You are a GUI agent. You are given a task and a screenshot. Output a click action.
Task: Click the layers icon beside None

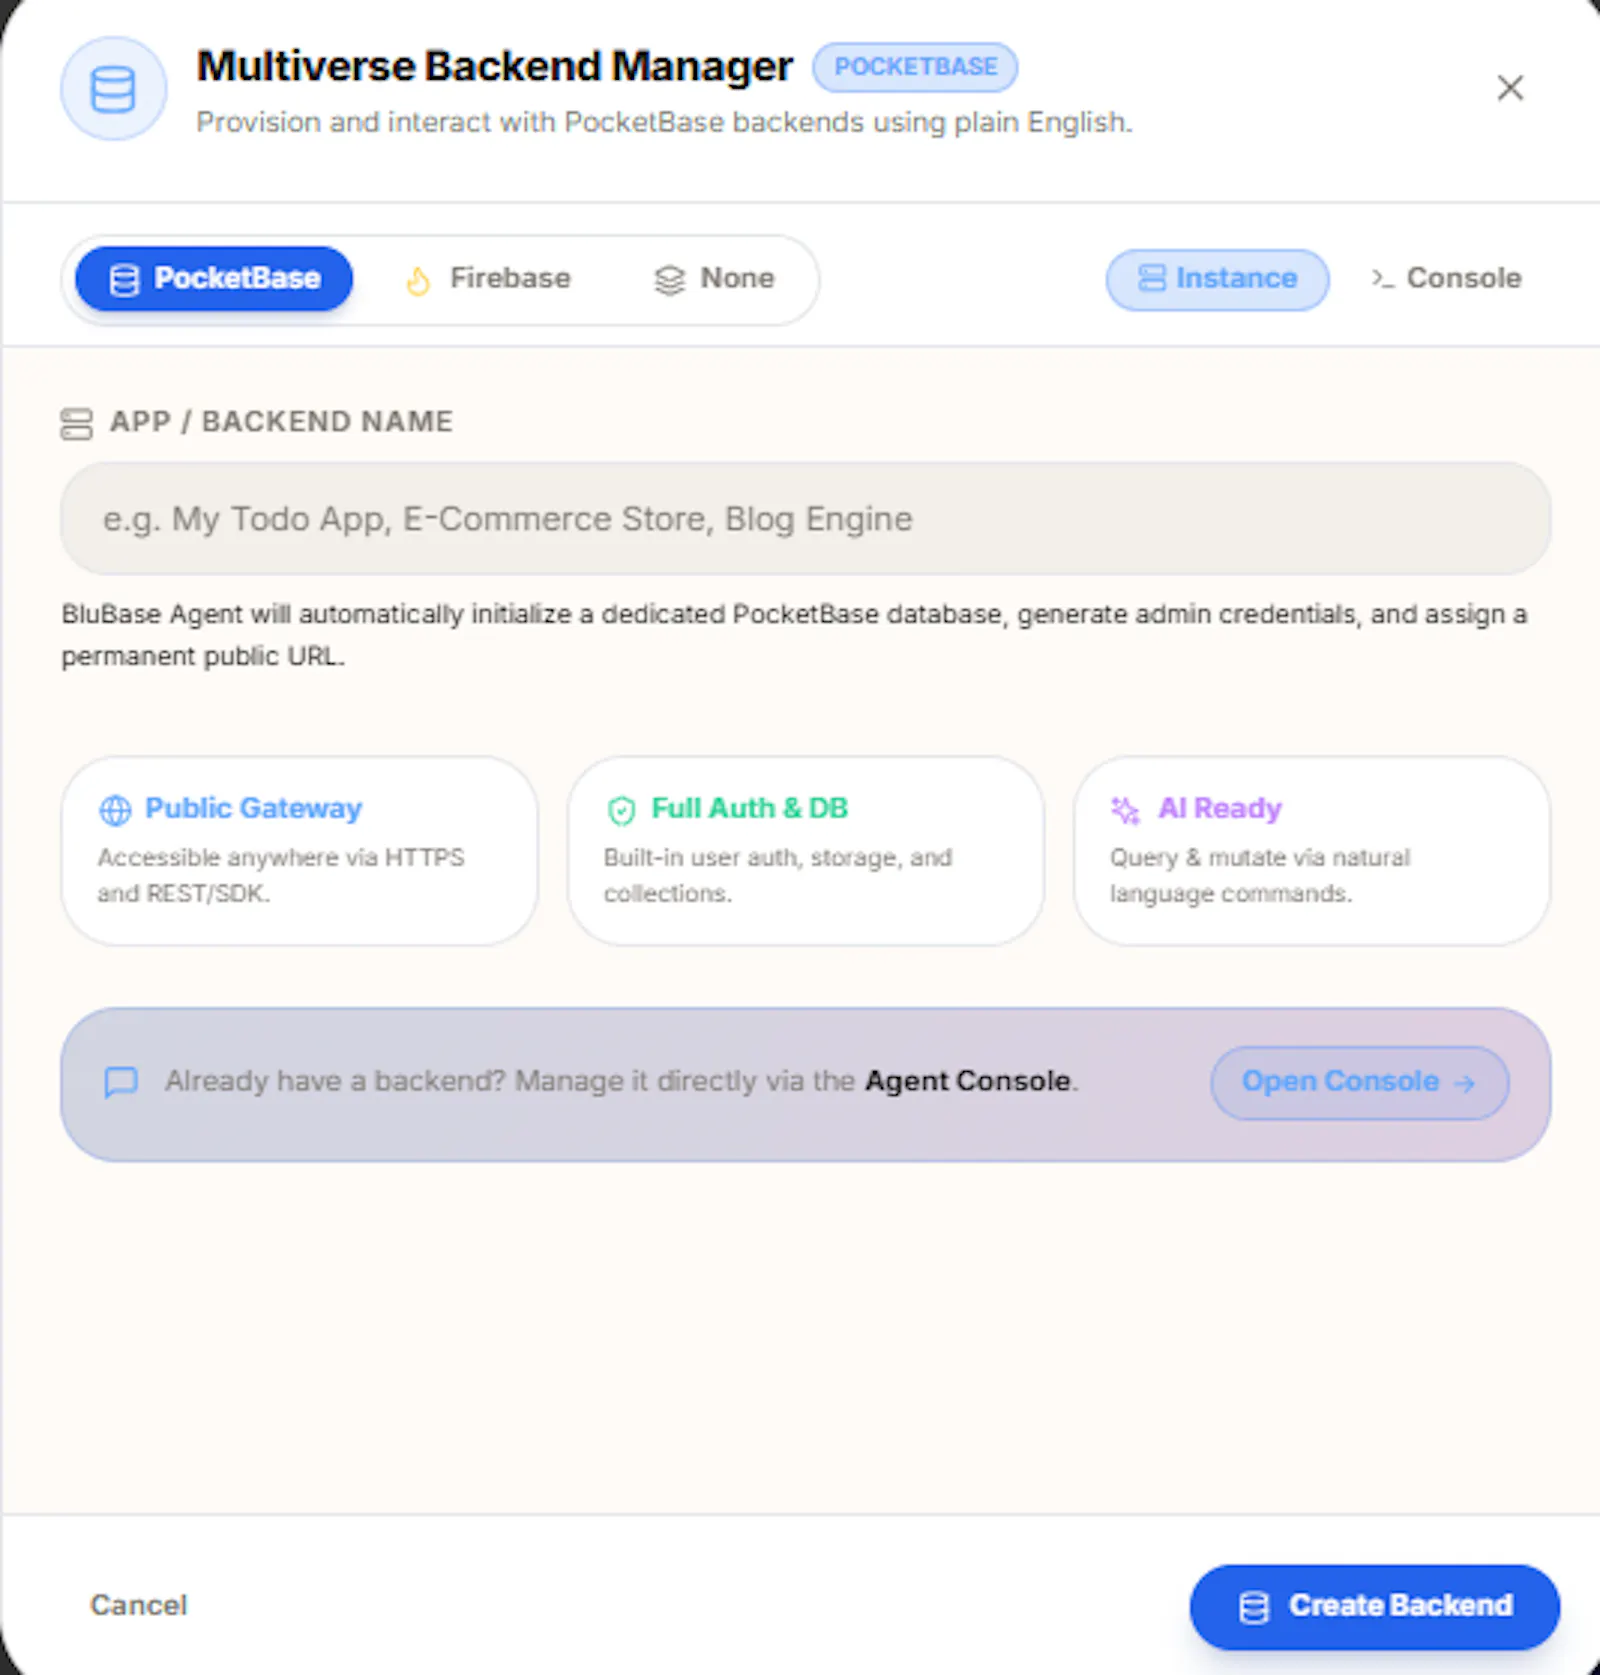click(669, 281)
